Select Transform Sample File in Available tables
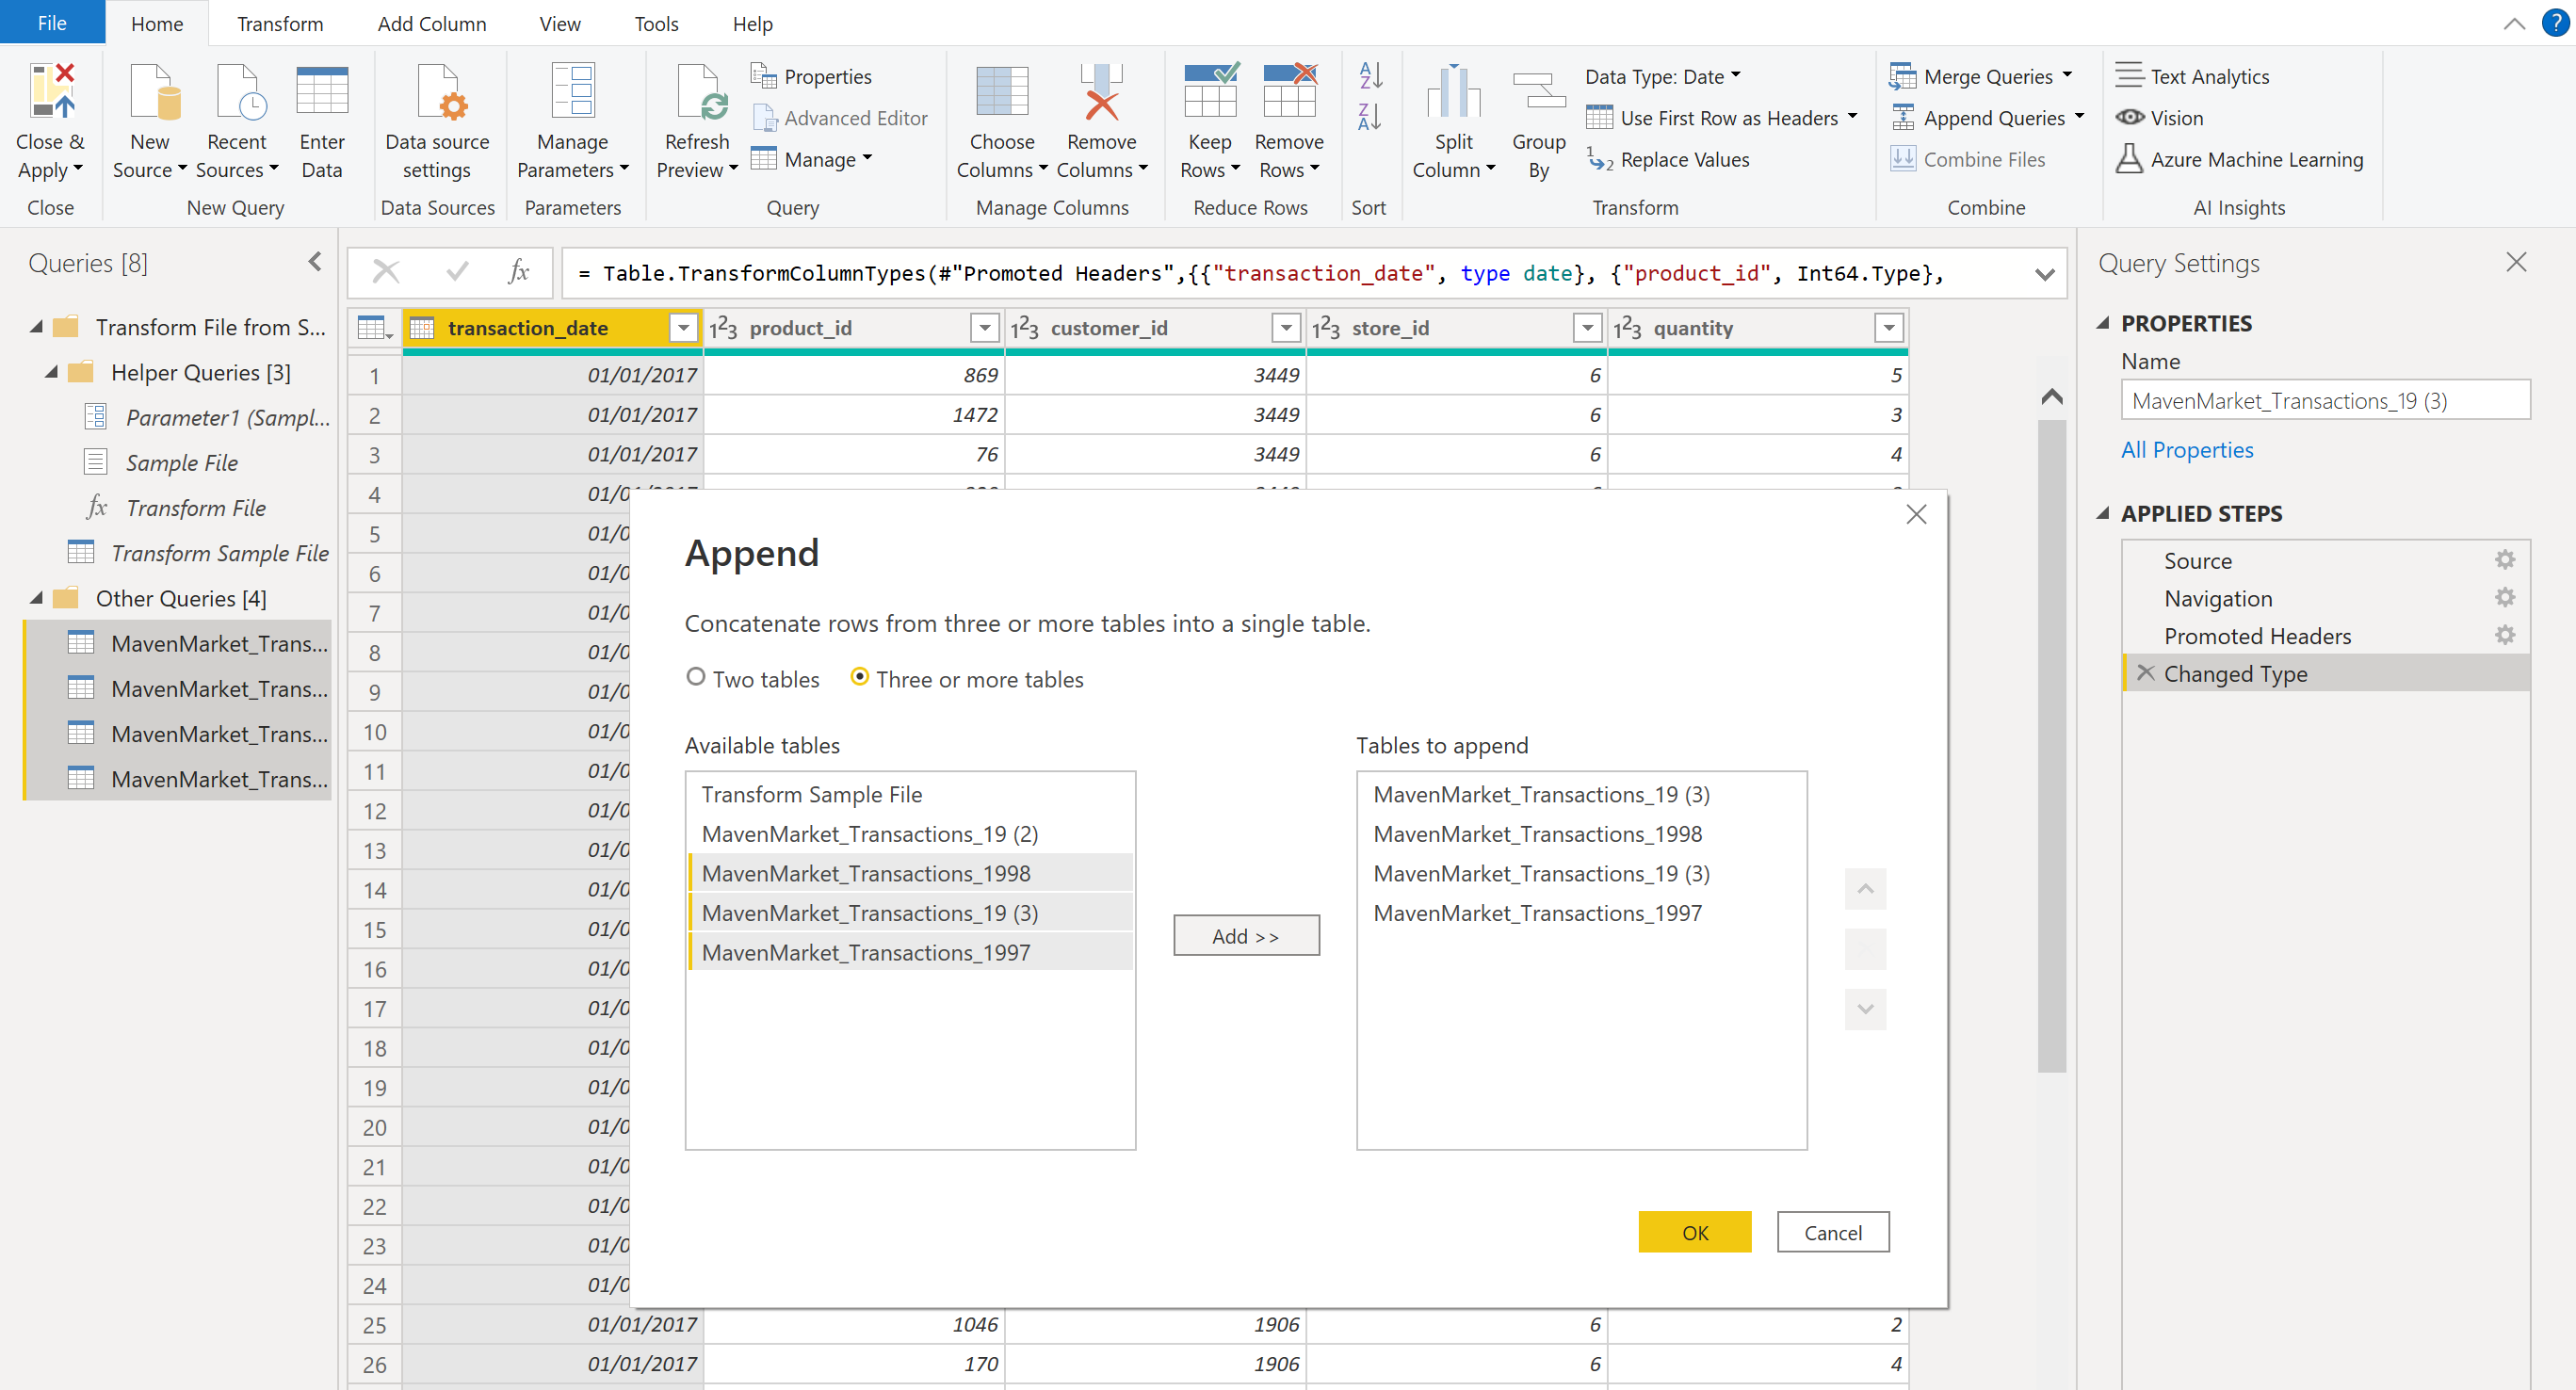This screenshot has width=2576, height=1390. 910,794
